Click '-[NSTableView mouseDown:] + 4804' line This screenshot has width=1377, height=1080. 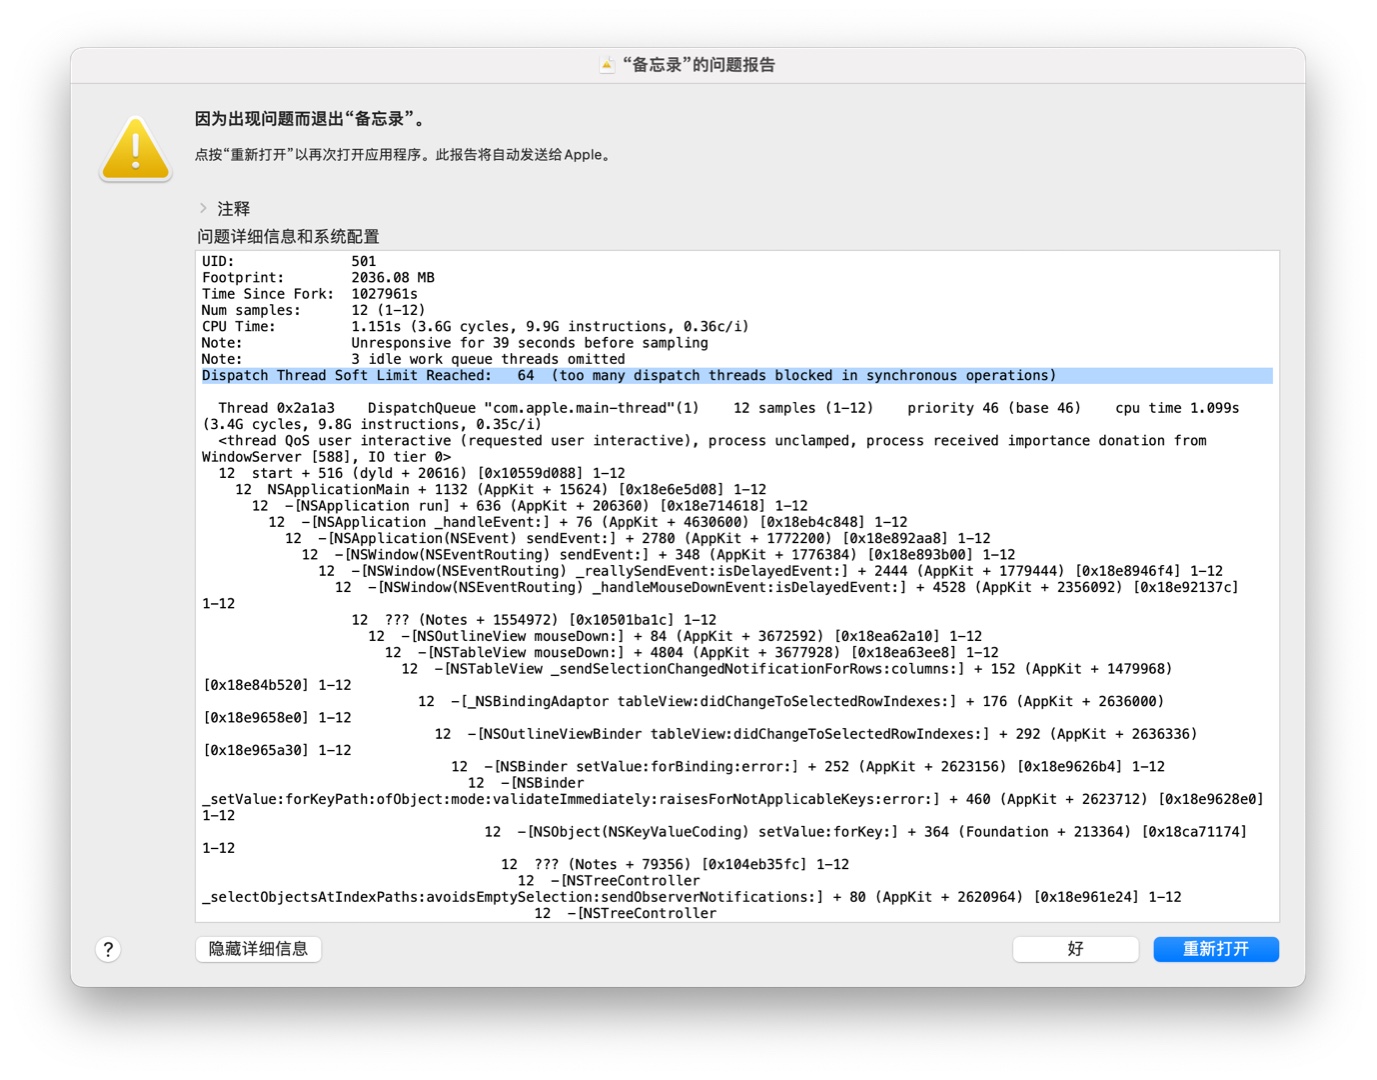coord(692,652)
